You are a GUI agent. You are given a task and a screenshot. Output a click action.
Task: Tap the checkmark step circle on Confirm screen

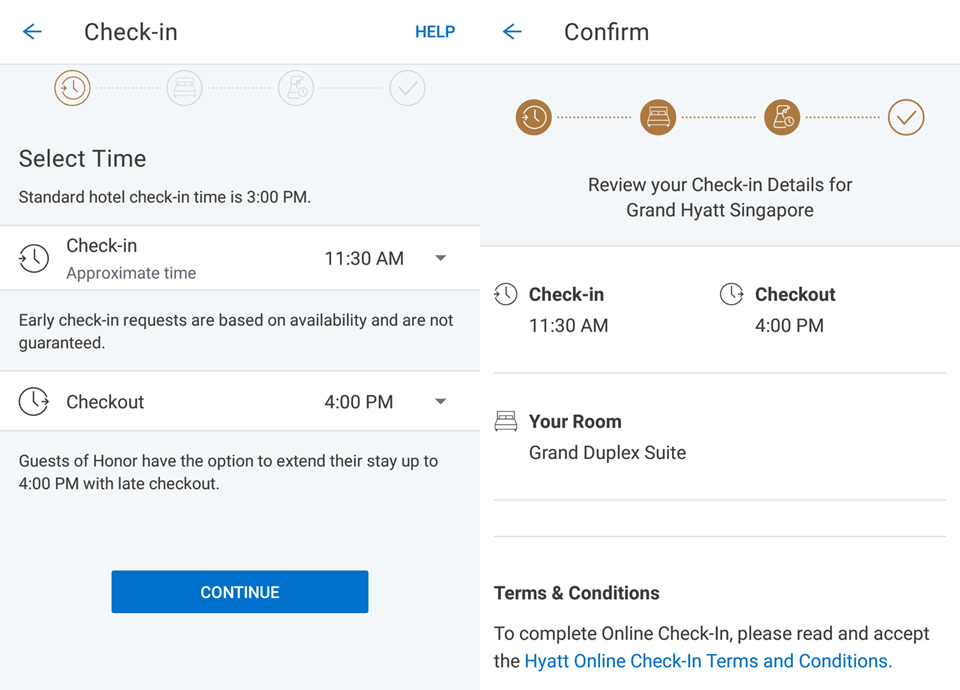click(x=906, y=117)
